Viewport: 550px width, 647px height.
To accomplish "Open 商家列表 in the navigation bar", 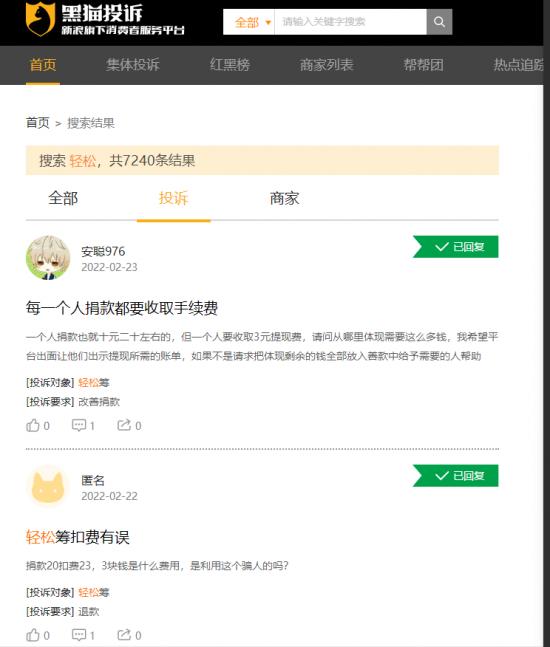I will (326, 65).
